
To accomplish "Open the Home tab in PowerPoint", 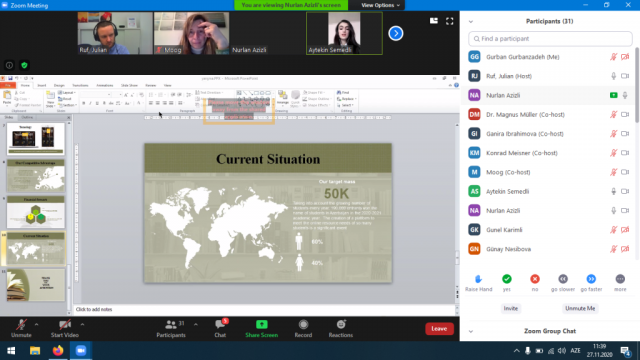I will tap(25, 86).
